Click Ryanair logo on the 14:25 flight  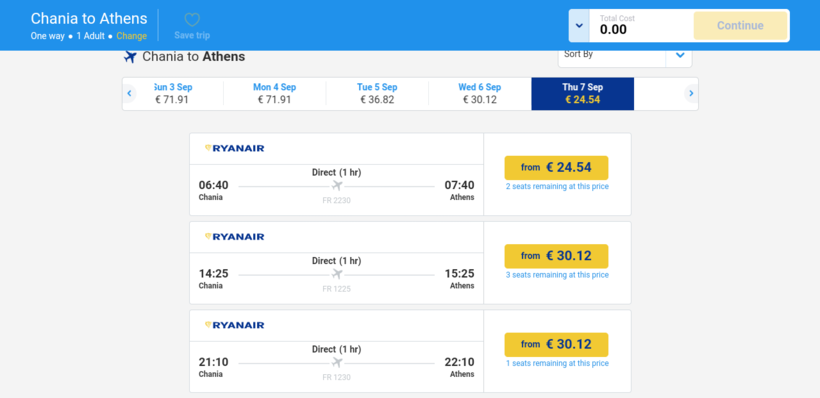click(x=234, y=237)
